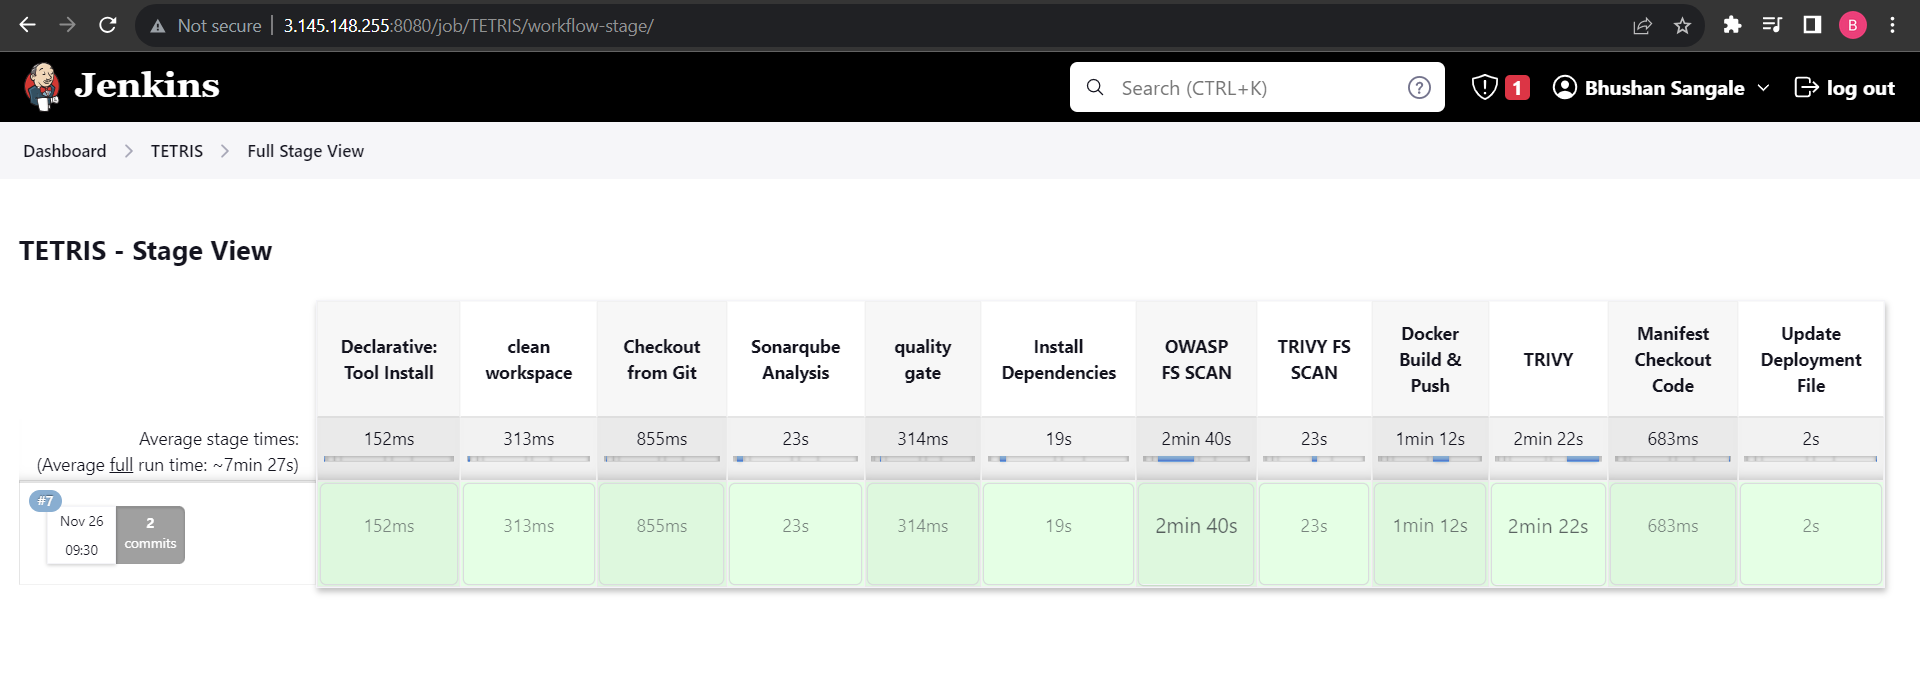Screen dimensions: 1920x692
Task: Click Full Stage View breadcrumb
Action: click(306, 151)
